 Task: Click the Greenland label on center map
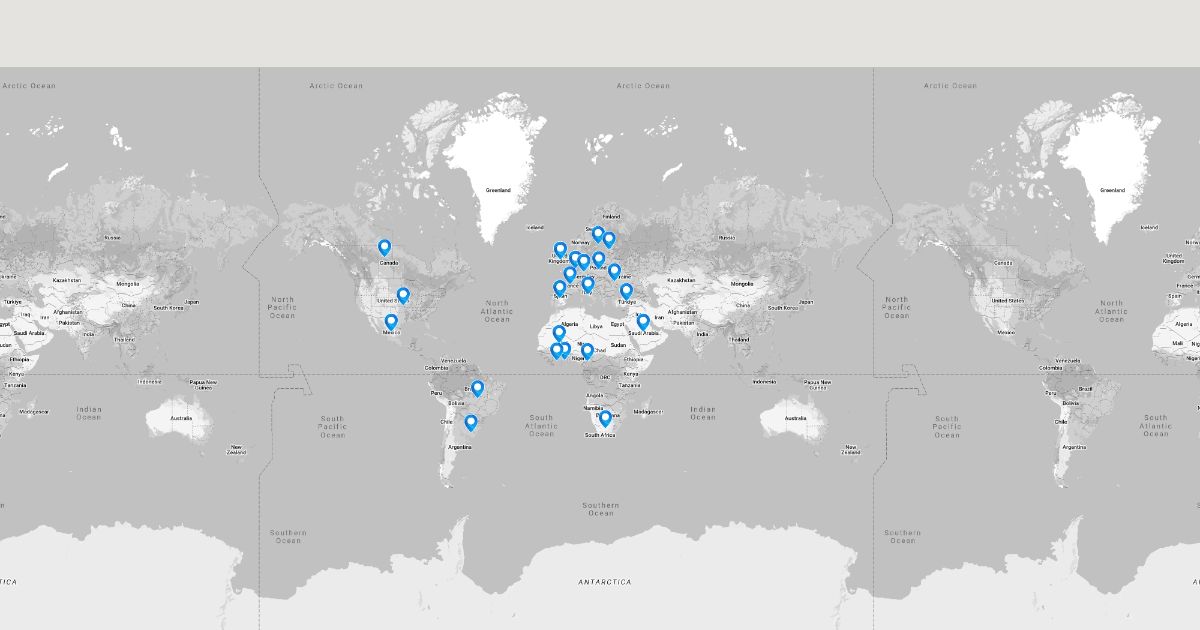[498, 190]
